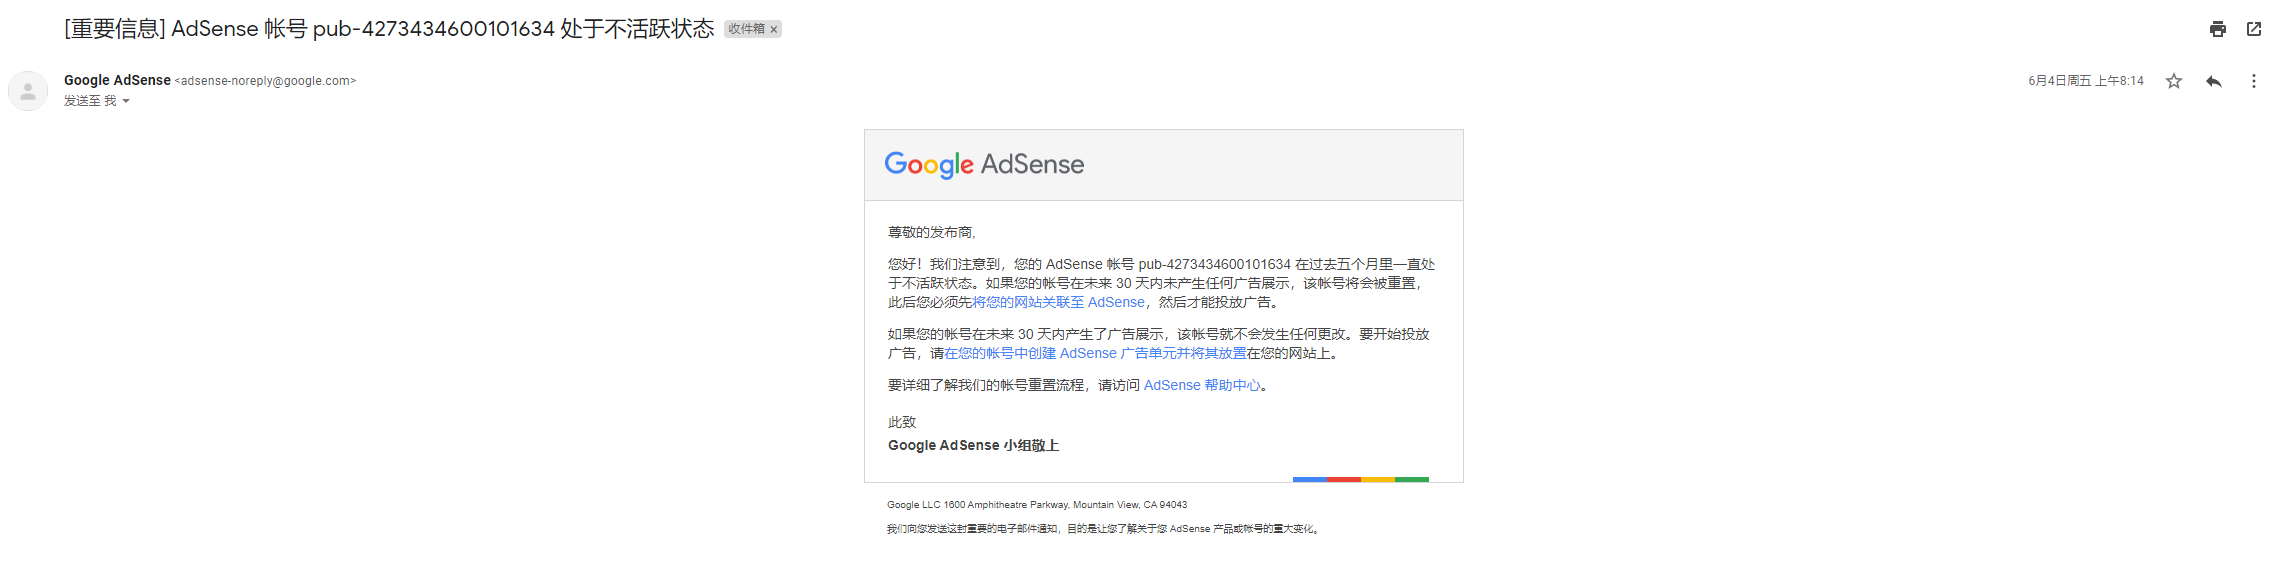This screenshot has height=564, width=2275.
Task: Open email in new window icon
Action: coord(2253,29)
